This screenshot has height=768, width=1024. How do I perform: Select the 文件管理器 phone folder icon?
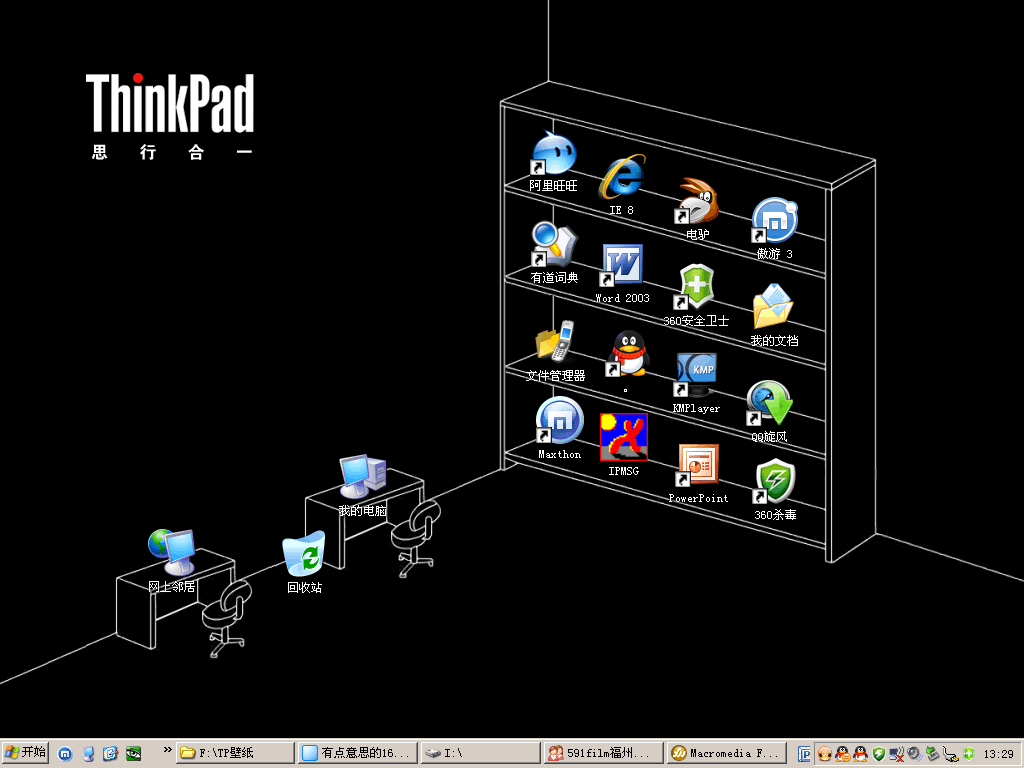pos(556,351)
